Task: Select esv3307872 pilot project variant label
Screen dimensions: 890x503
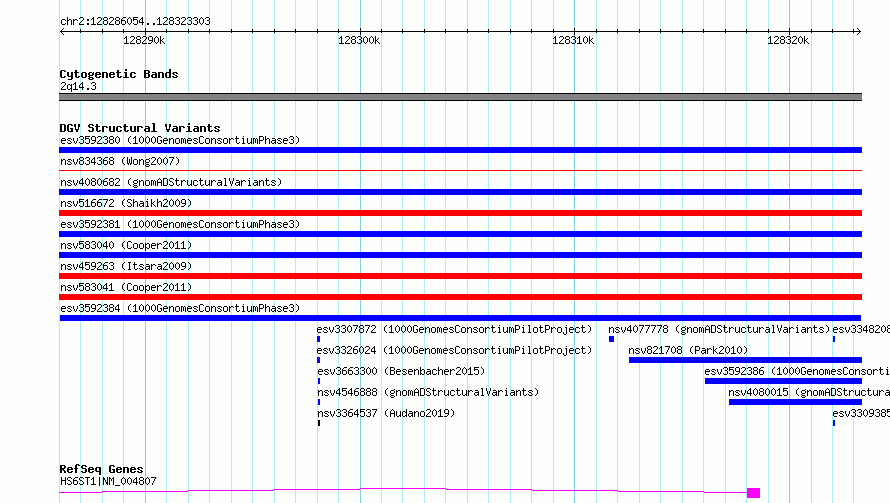Action: coord(454,329)
